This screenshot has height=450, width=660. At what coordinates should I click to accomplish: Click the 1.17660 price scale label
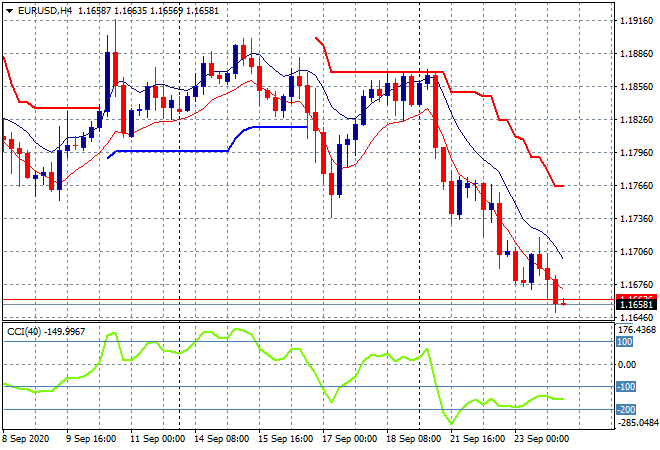pos(636,186)
